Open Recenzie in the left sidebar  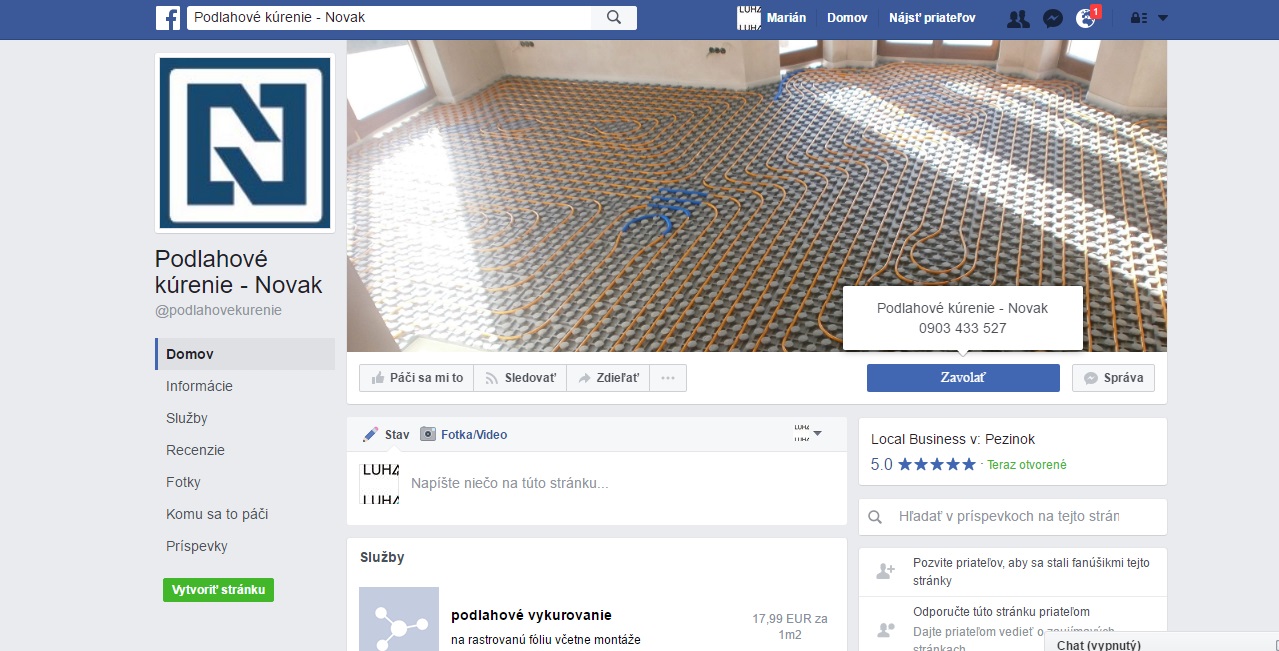point(195,450)
